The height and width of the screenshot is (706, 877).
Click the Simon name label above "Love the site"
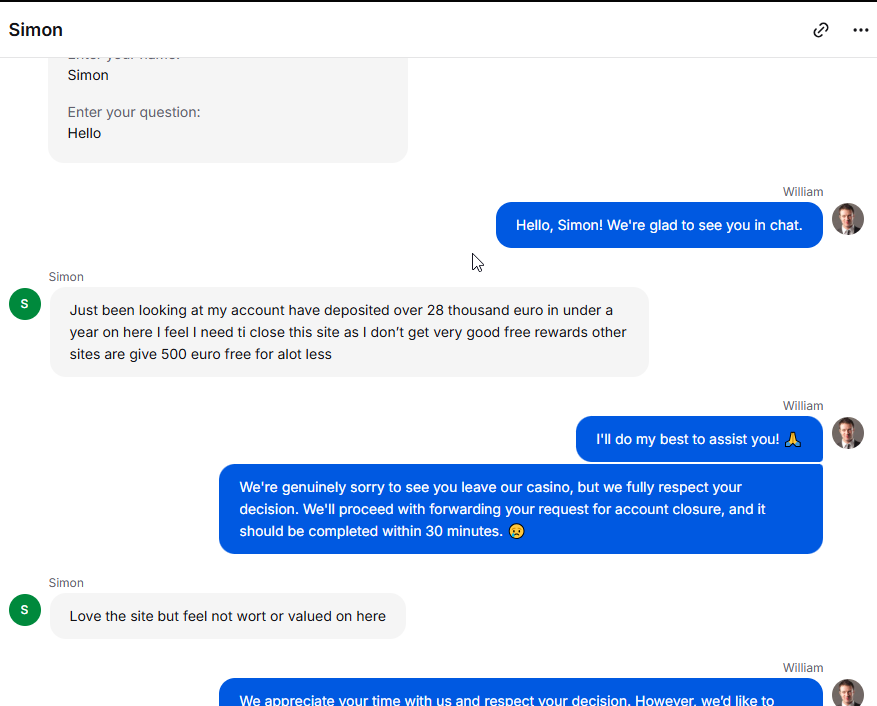(x=66, y=583)
